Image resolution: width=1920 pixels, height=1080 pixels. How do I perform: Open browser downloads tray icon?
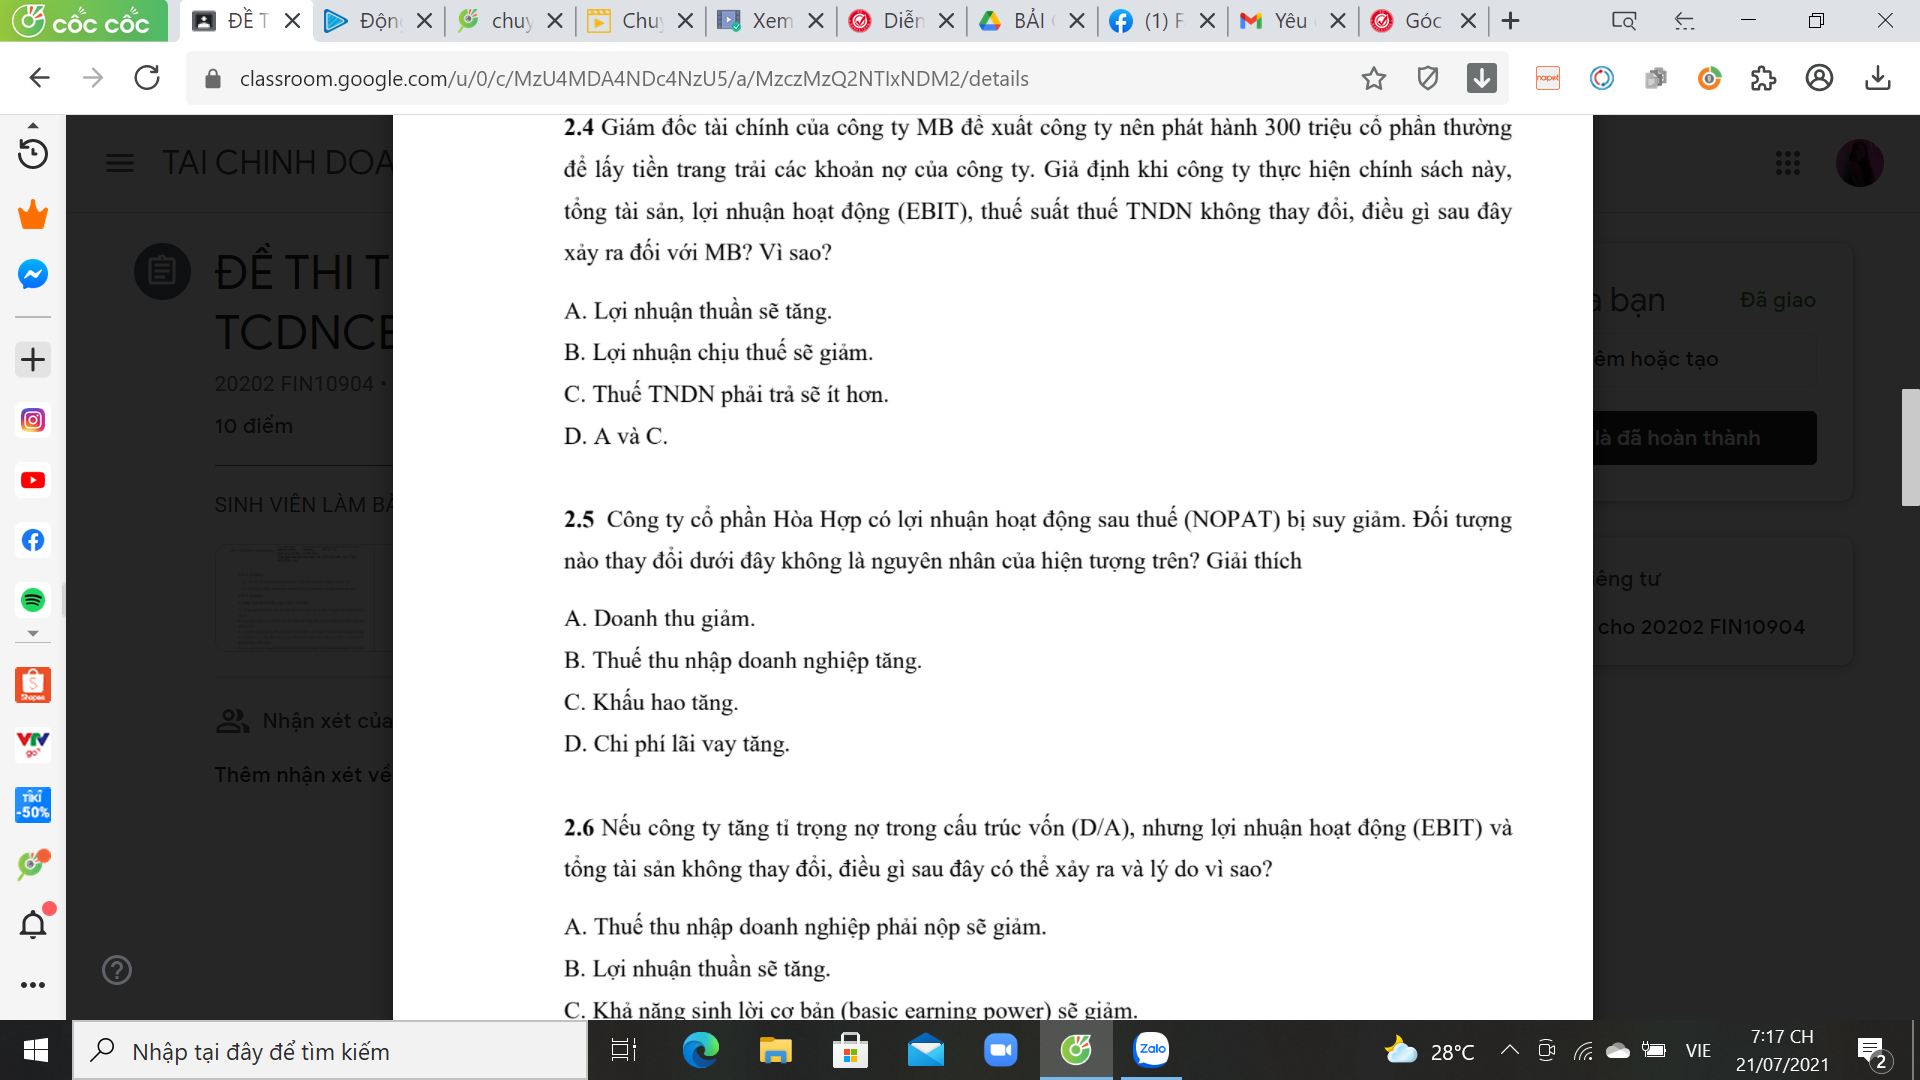tap(1878, 78)
